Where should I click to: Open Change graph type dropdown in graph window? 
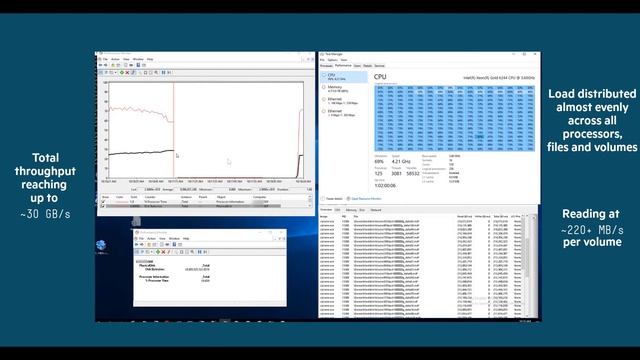click(116, 73)
